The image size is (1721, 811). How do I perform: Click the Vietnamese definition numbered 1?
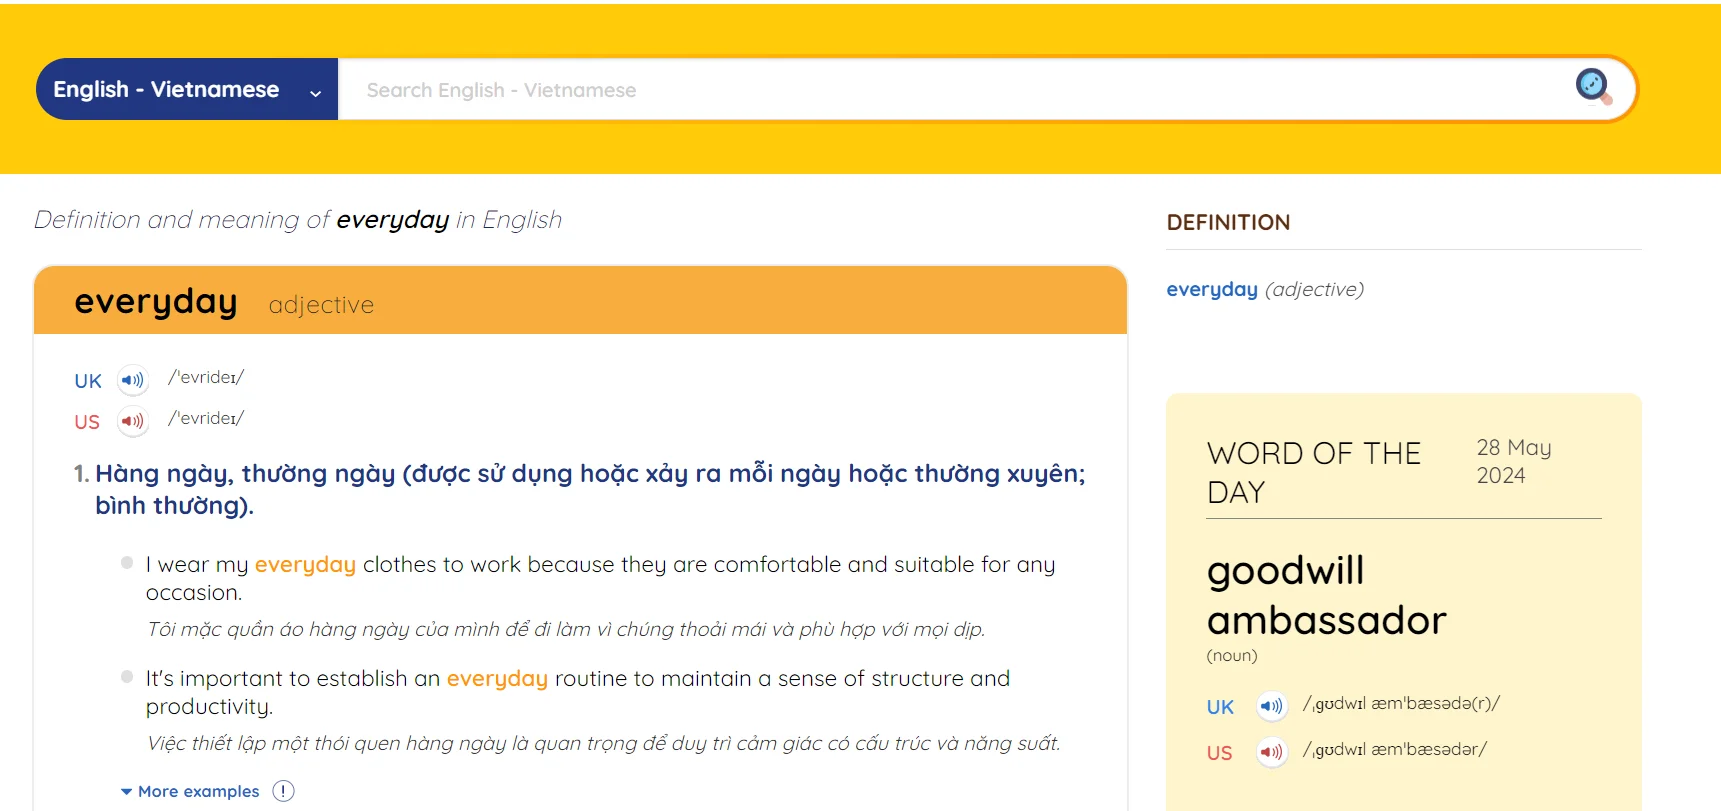589,488
